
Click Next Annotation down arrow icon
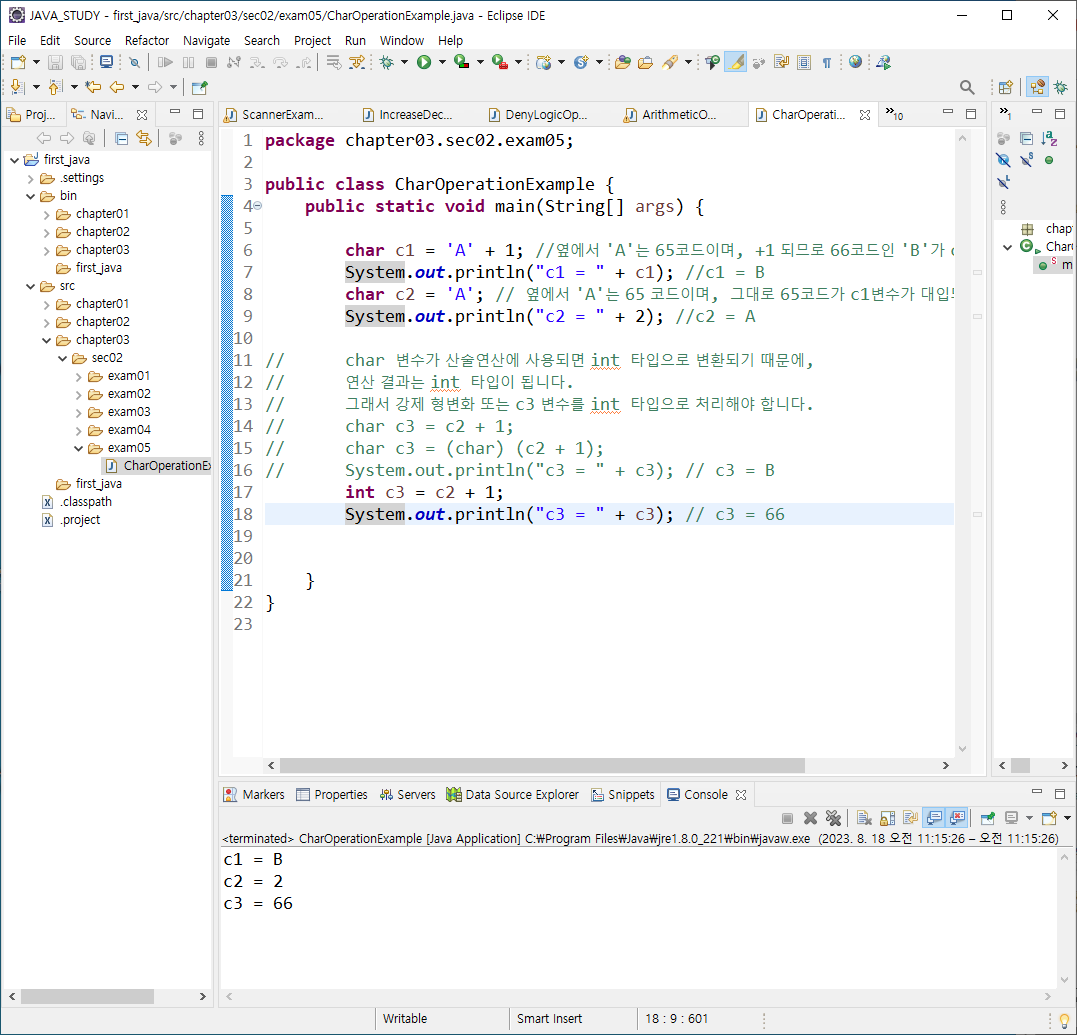[17, 87]
